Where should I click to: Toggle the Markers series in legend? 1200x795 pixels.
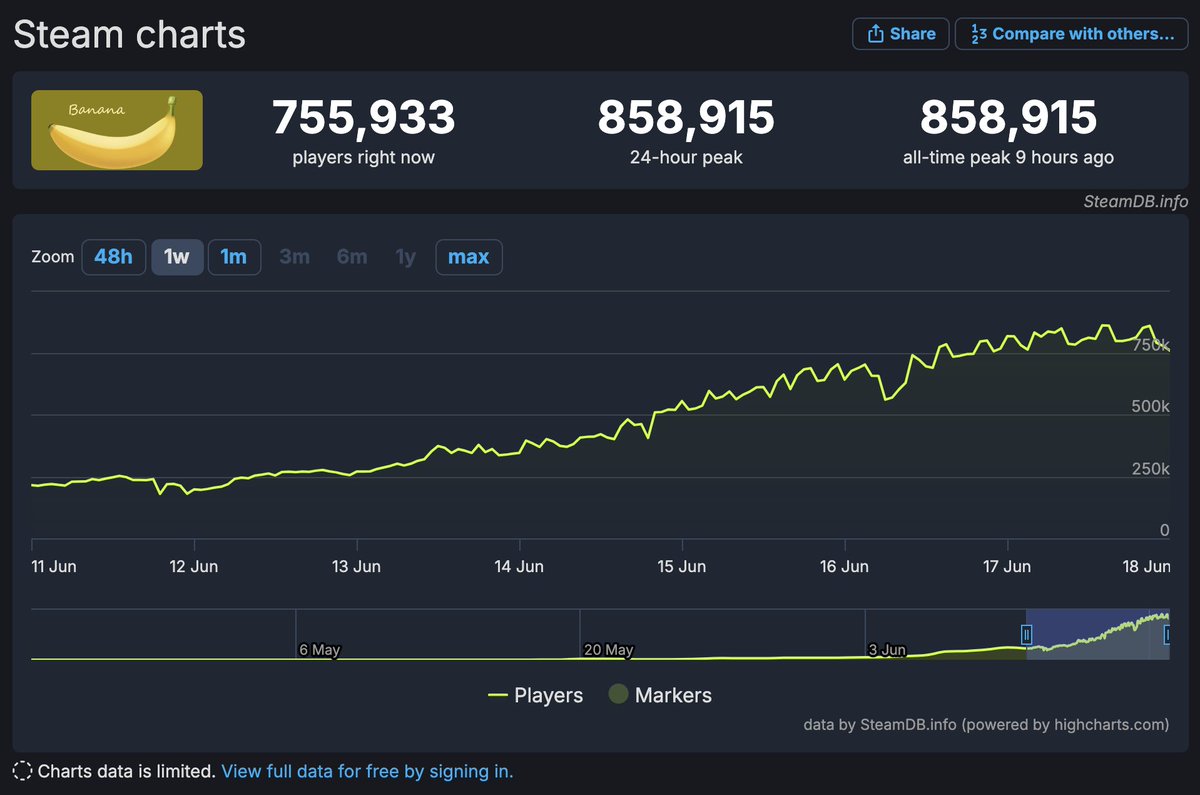(x=661, y=695)
